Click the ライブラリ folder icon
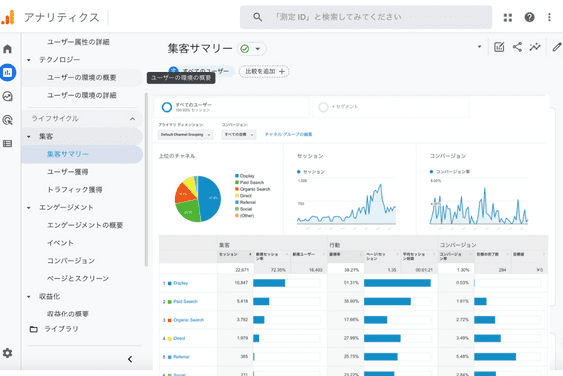Viewport: 563px width, 376px height. 33,329
